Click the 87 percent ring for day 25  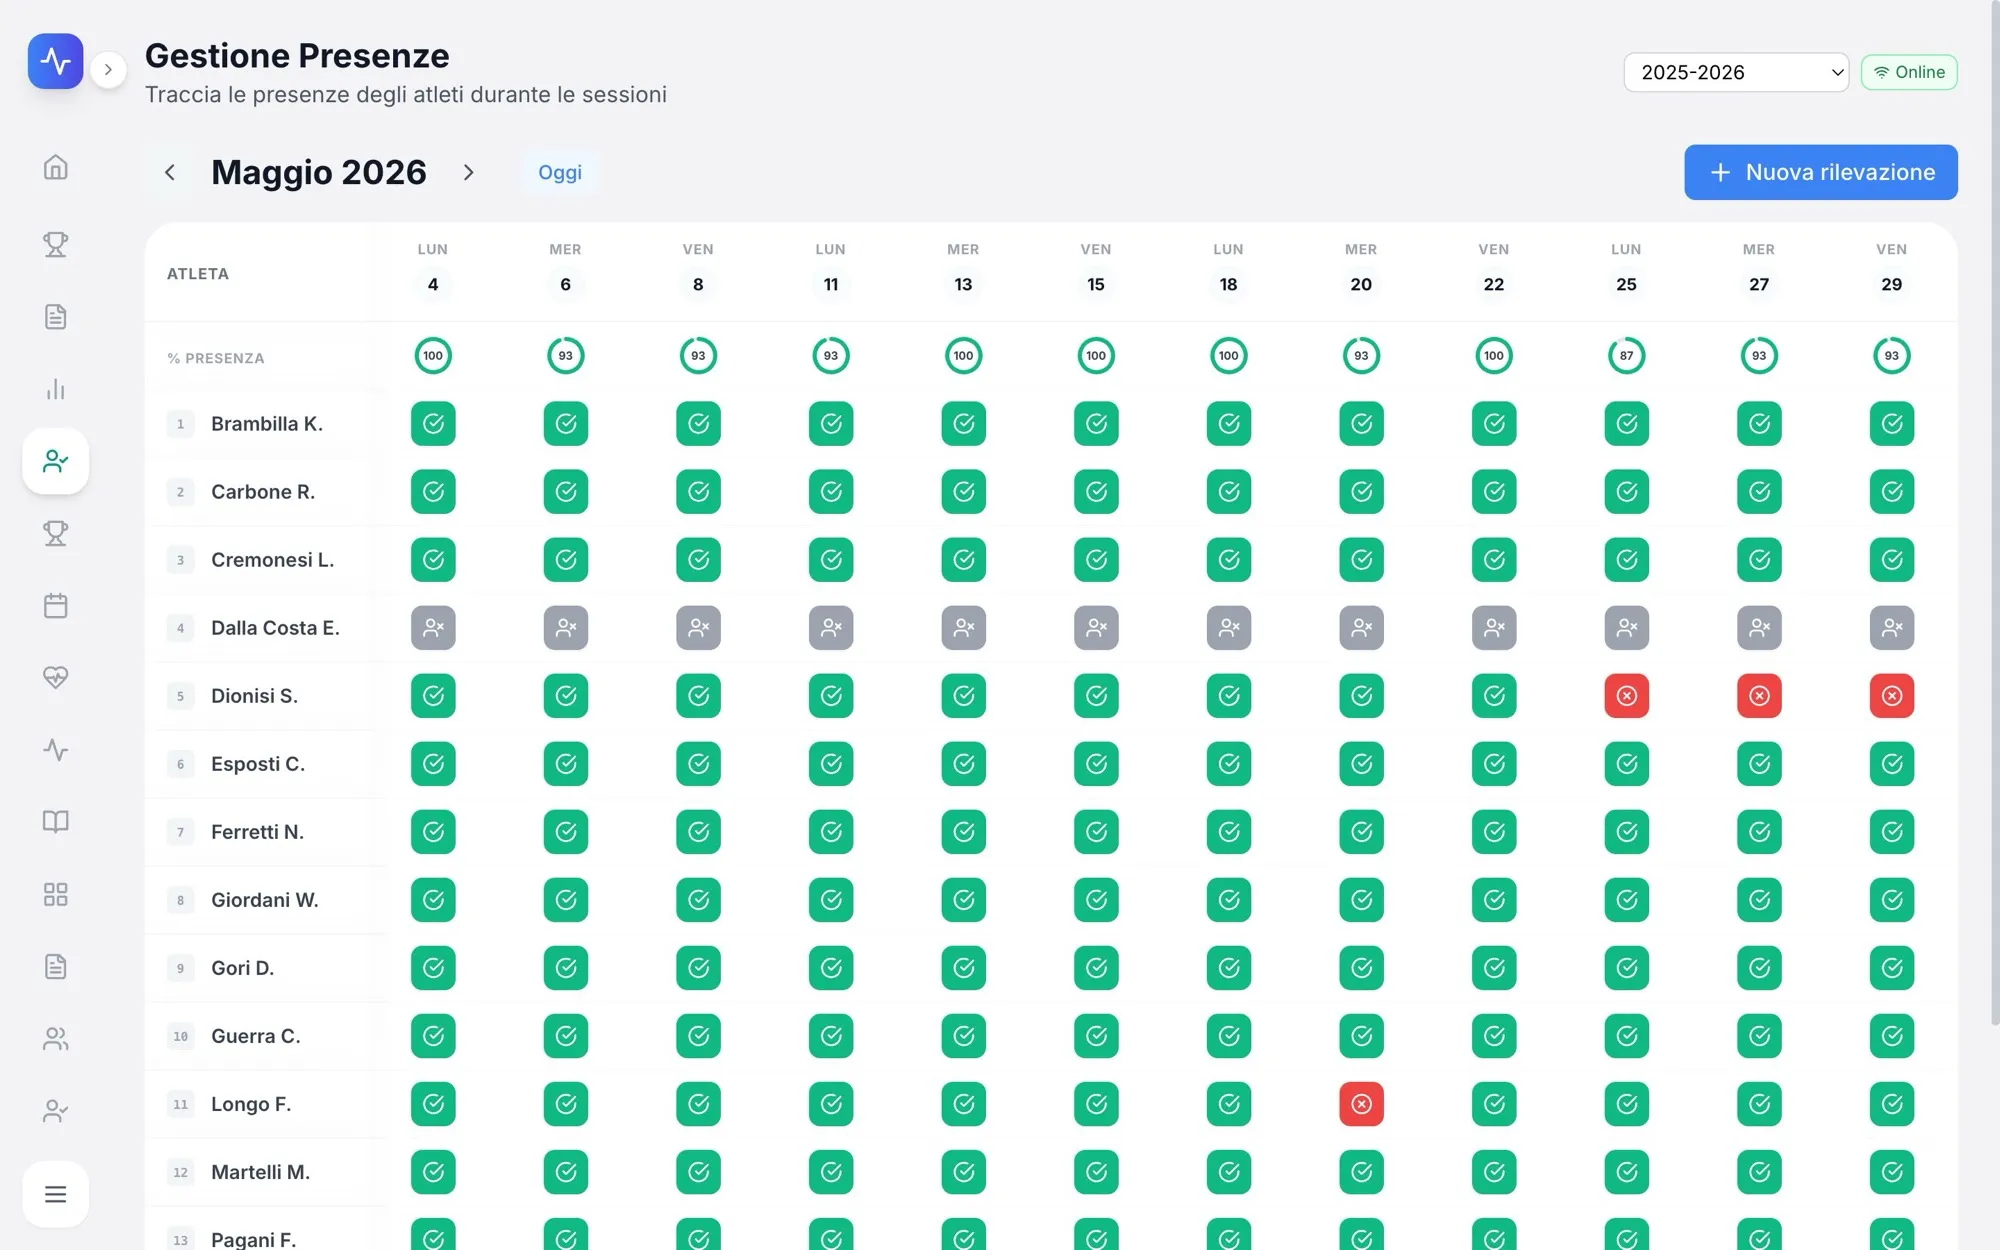[x=1627, y=356]
